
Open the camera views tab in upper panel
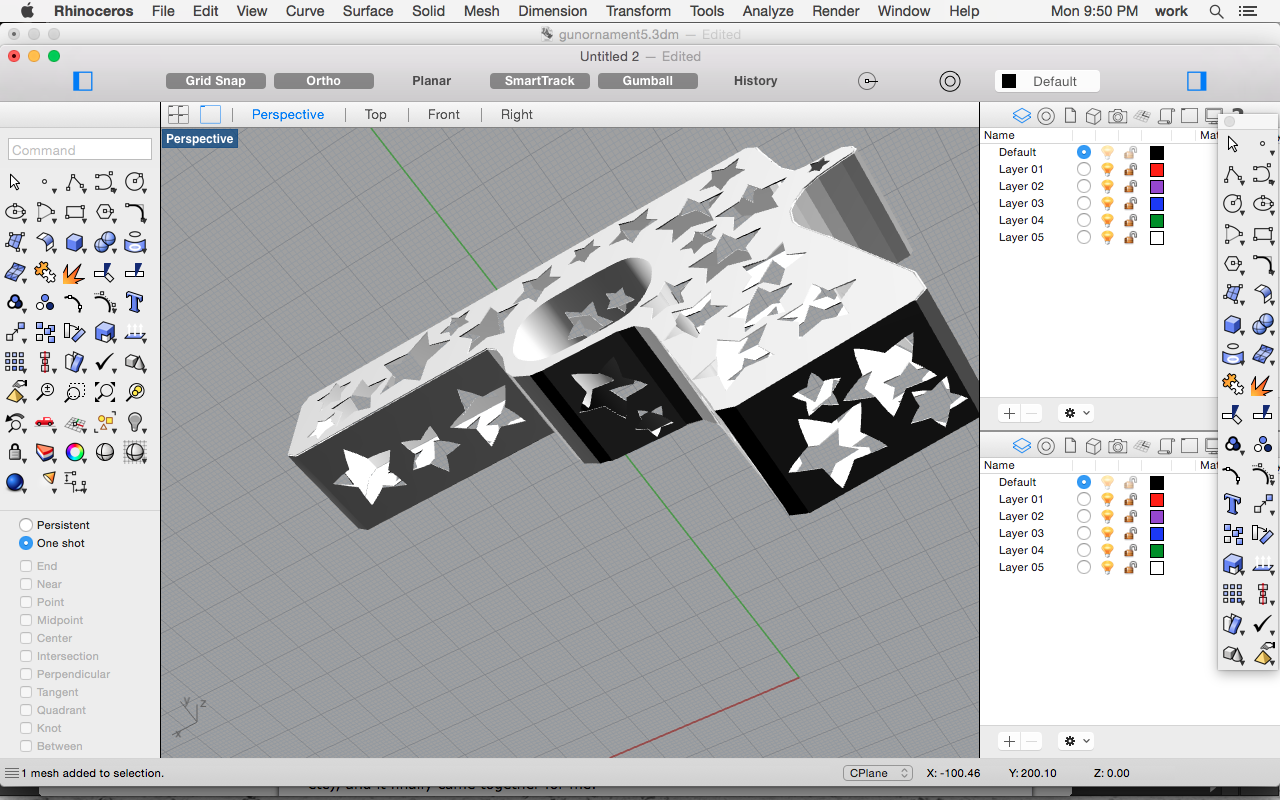1118,115
